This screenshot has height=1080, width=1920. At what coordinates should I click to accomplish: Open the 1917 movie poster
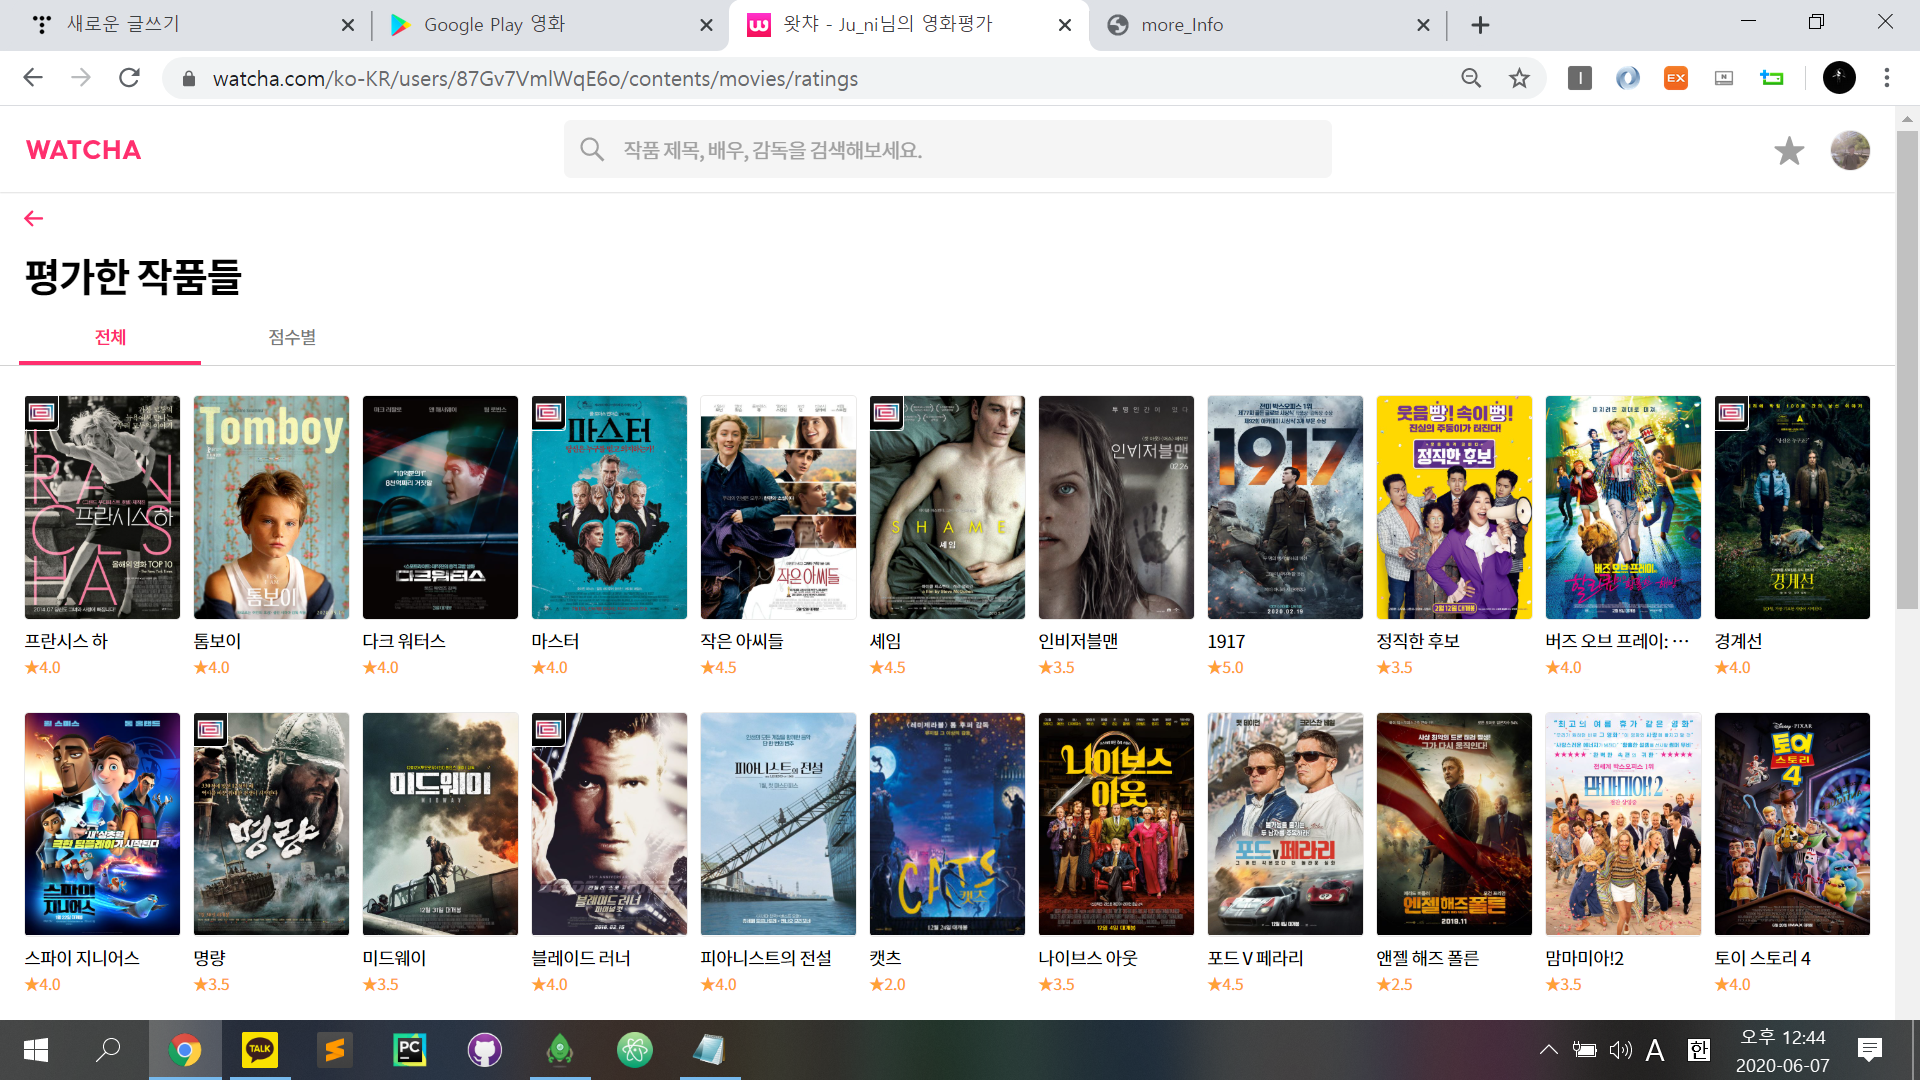[x=1284, y=507]
